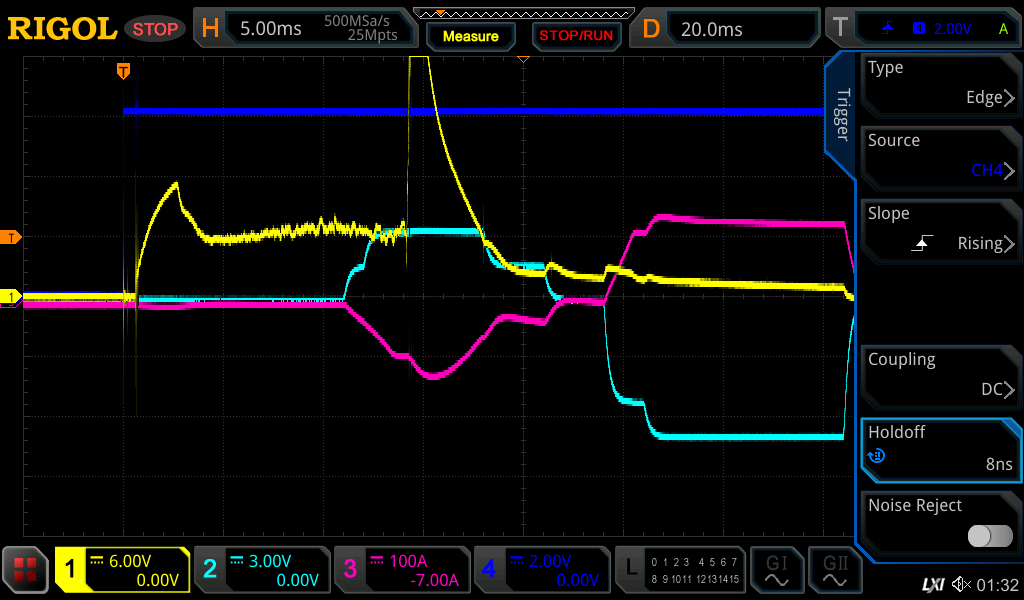This screenshot has height=600, width=1024.
Task: Select the holdoff adjust knob icon
Action: pos(877,456)
